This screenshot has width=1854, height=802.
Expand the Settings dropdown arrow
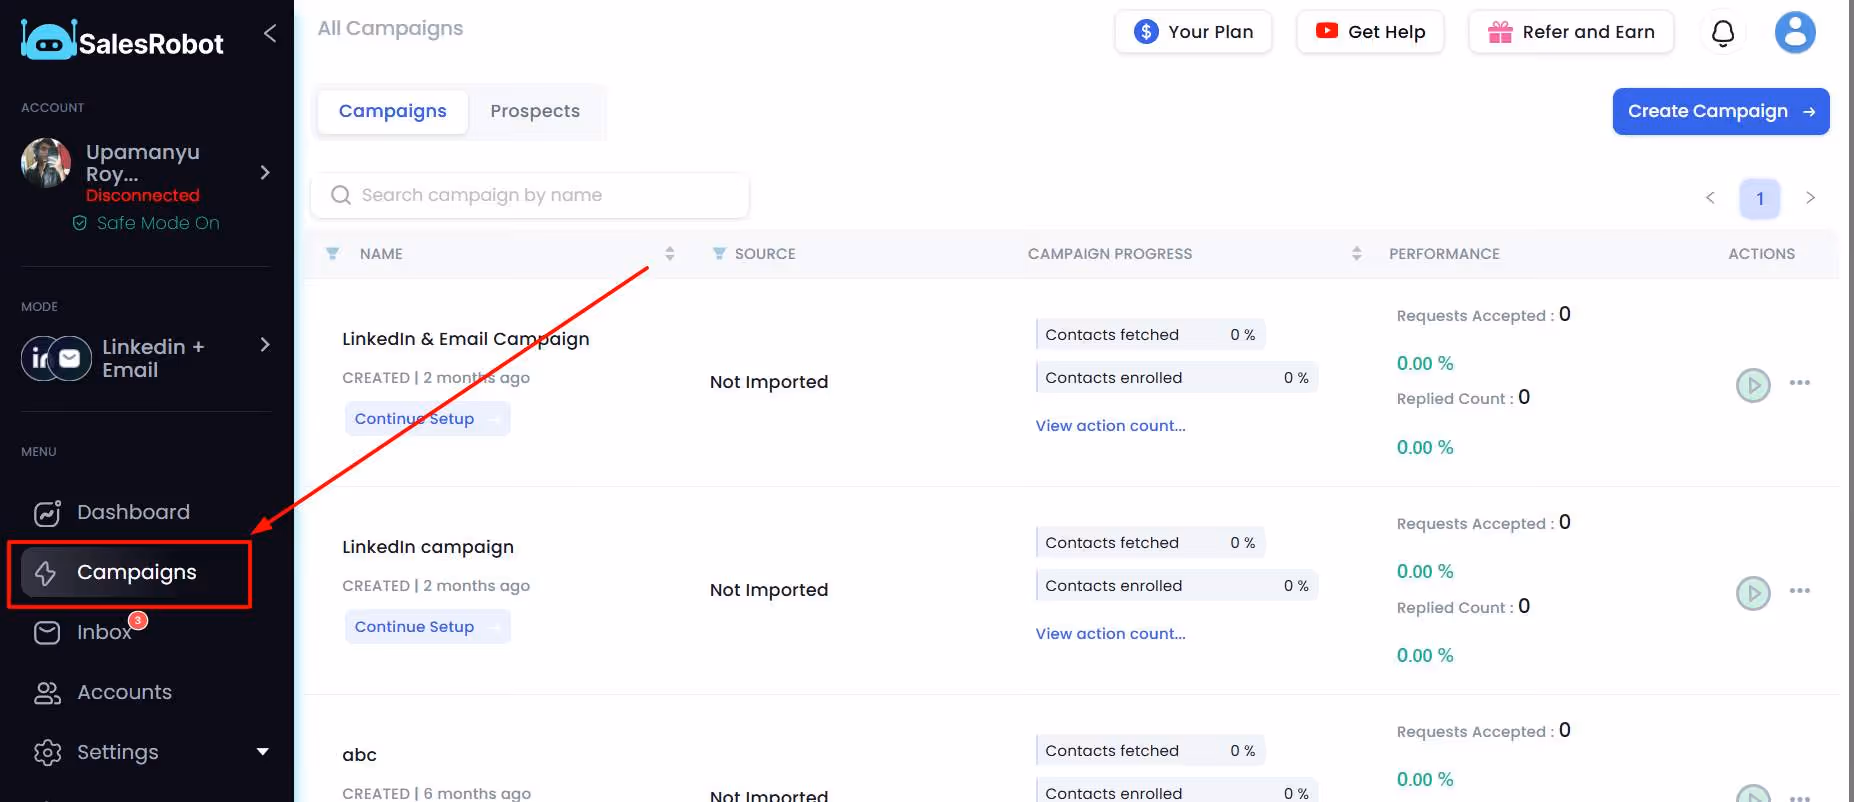(263, 751)
